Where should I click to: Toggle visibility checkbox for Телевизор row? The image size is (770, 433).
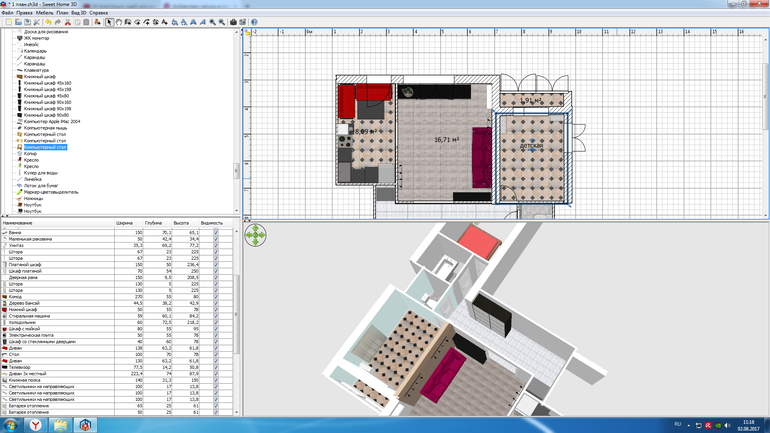(215, 367)
